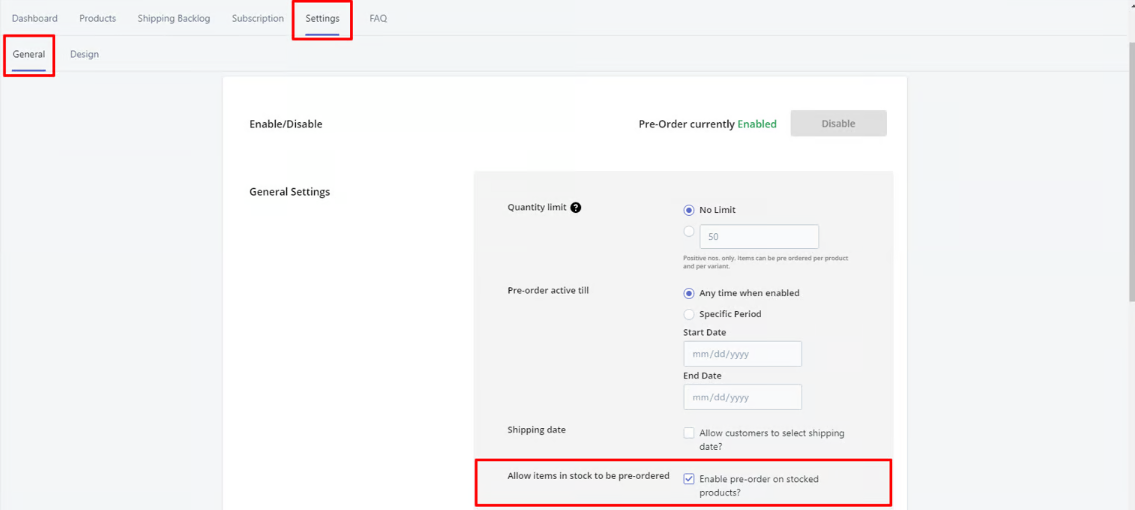Focus the Start Date input field
Viewport: 1135px width, 510px height.
(742, 354)
